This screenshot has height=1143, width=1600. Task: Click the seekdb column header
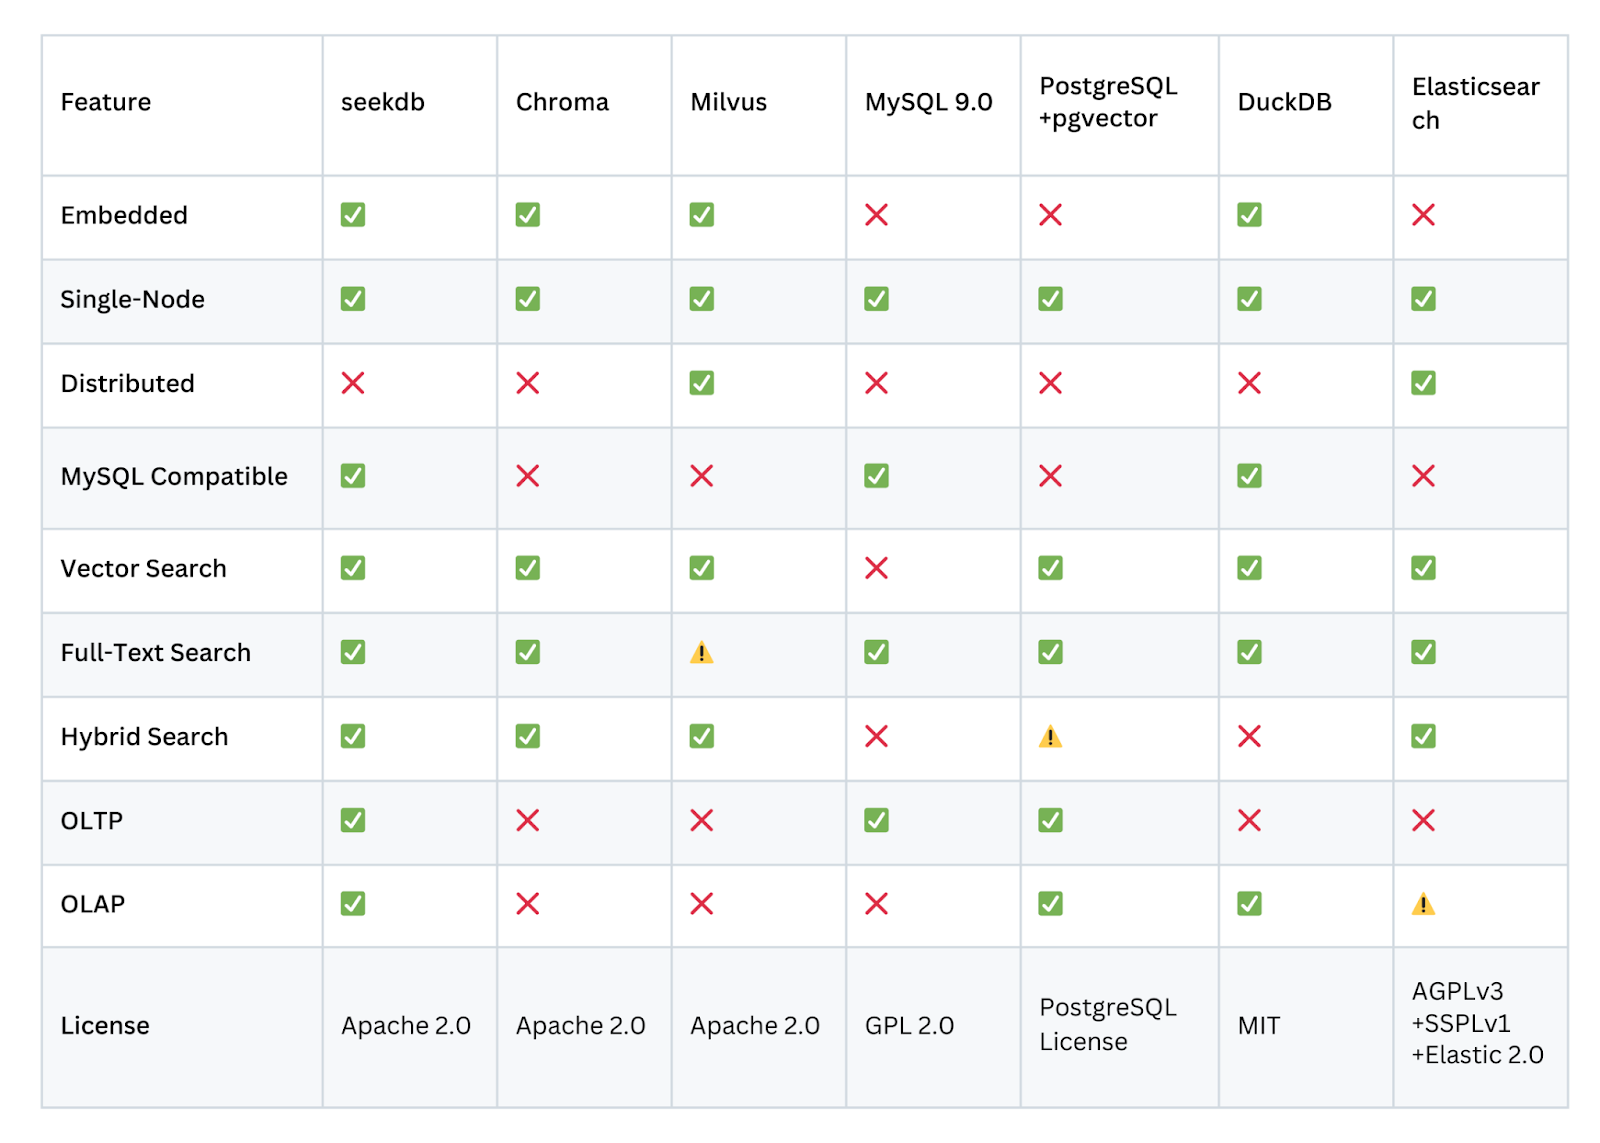(383, 102)
